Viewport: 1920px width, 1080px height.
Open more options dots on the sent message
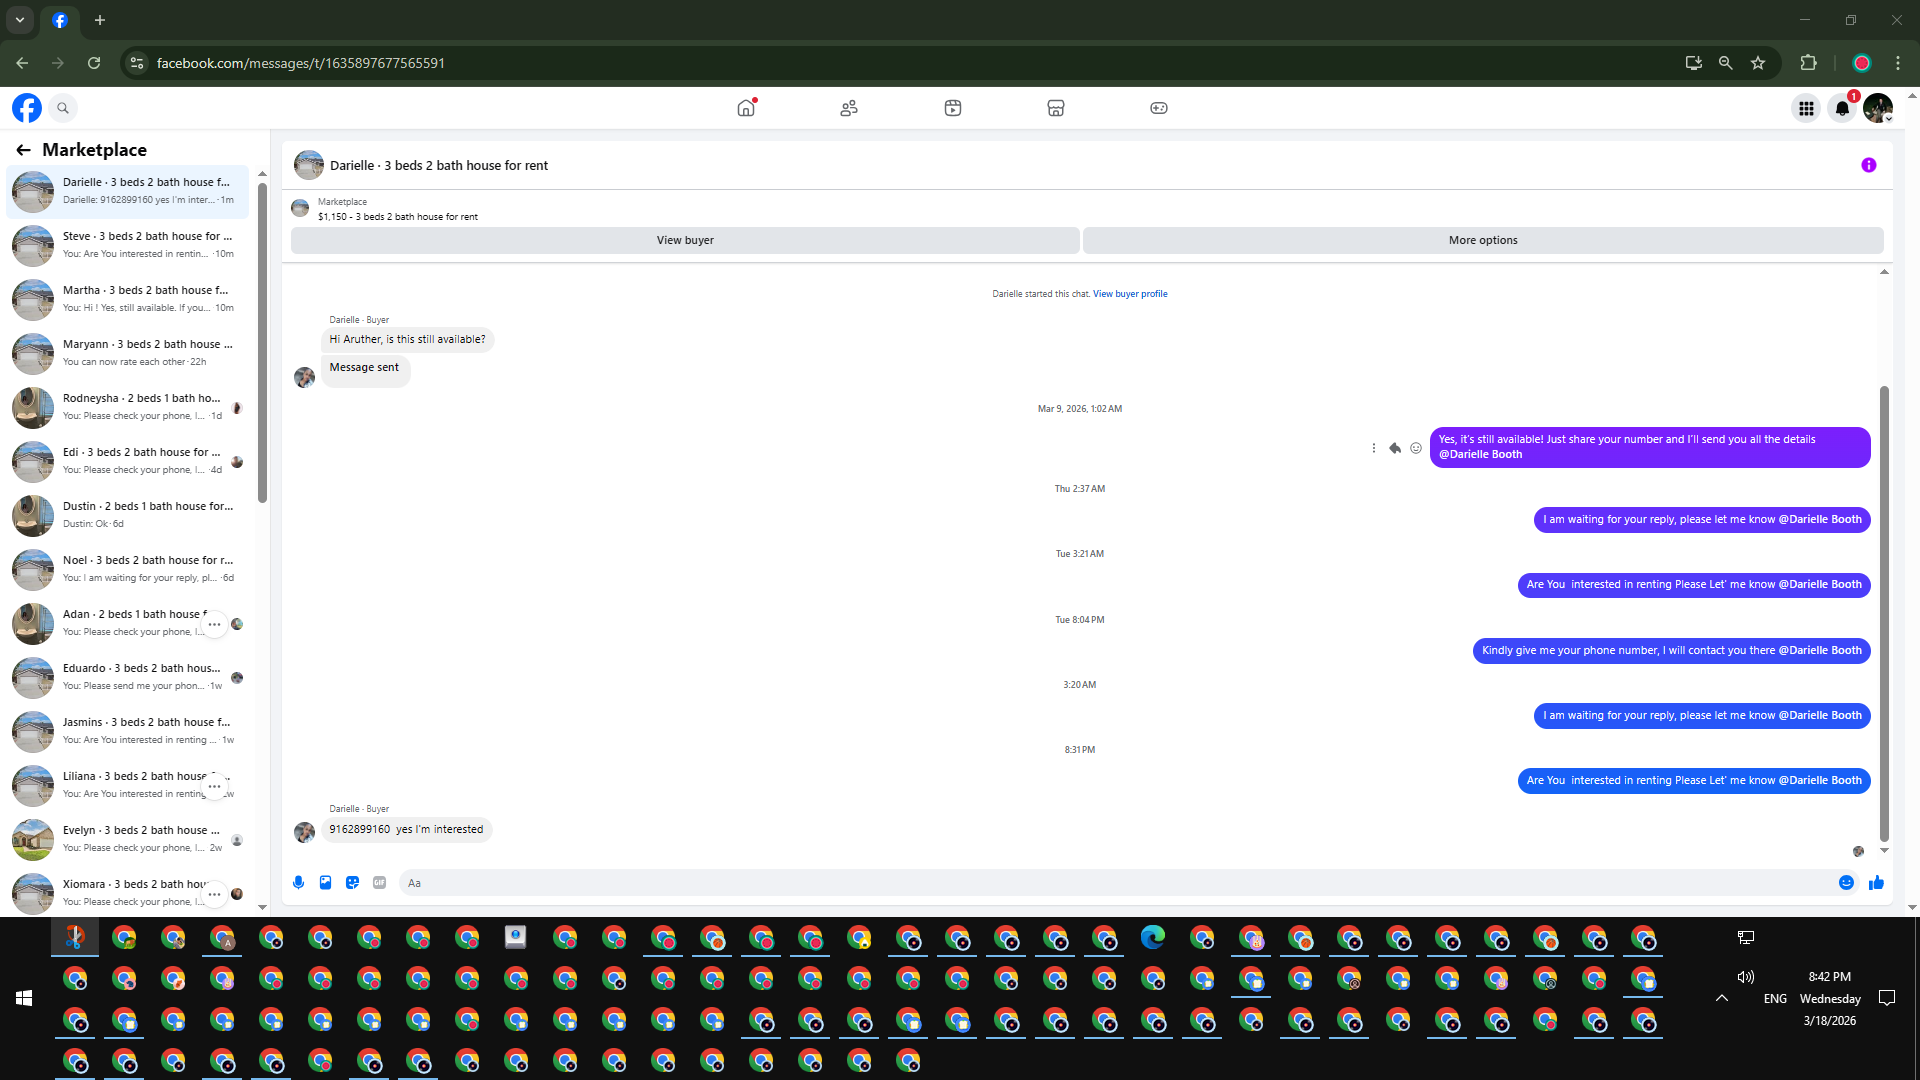point(1373,448)
